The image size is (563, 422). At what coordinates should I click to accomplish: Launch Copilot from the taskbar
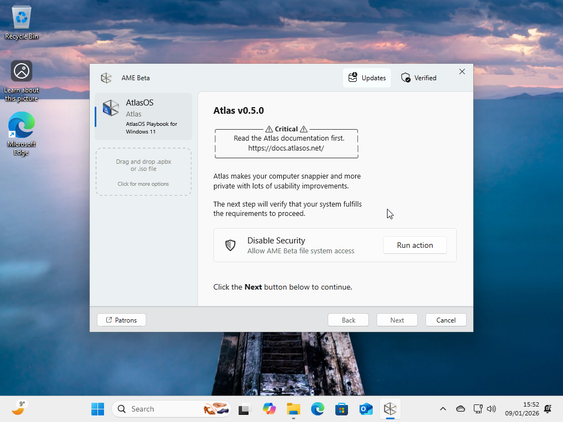[x=269, y=409]
